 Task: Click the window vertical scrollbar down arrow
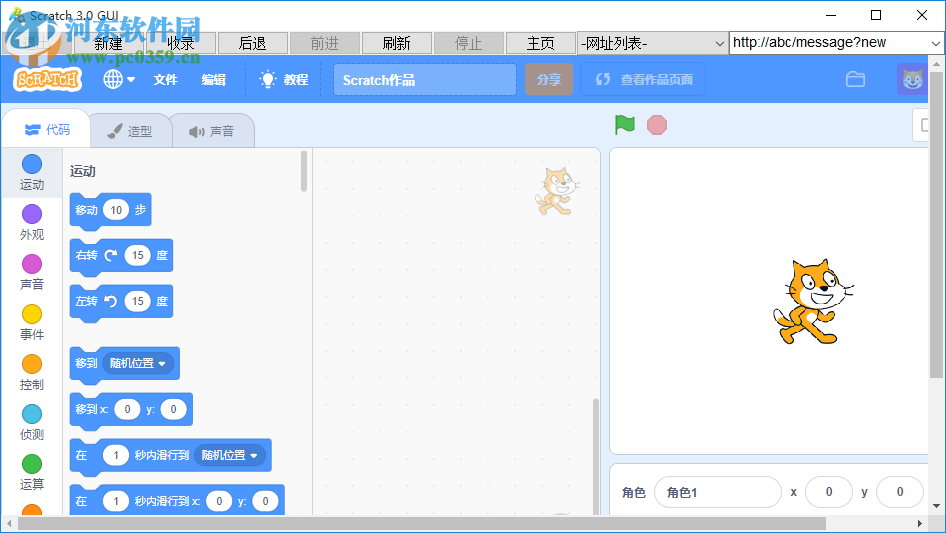(936, 506)
